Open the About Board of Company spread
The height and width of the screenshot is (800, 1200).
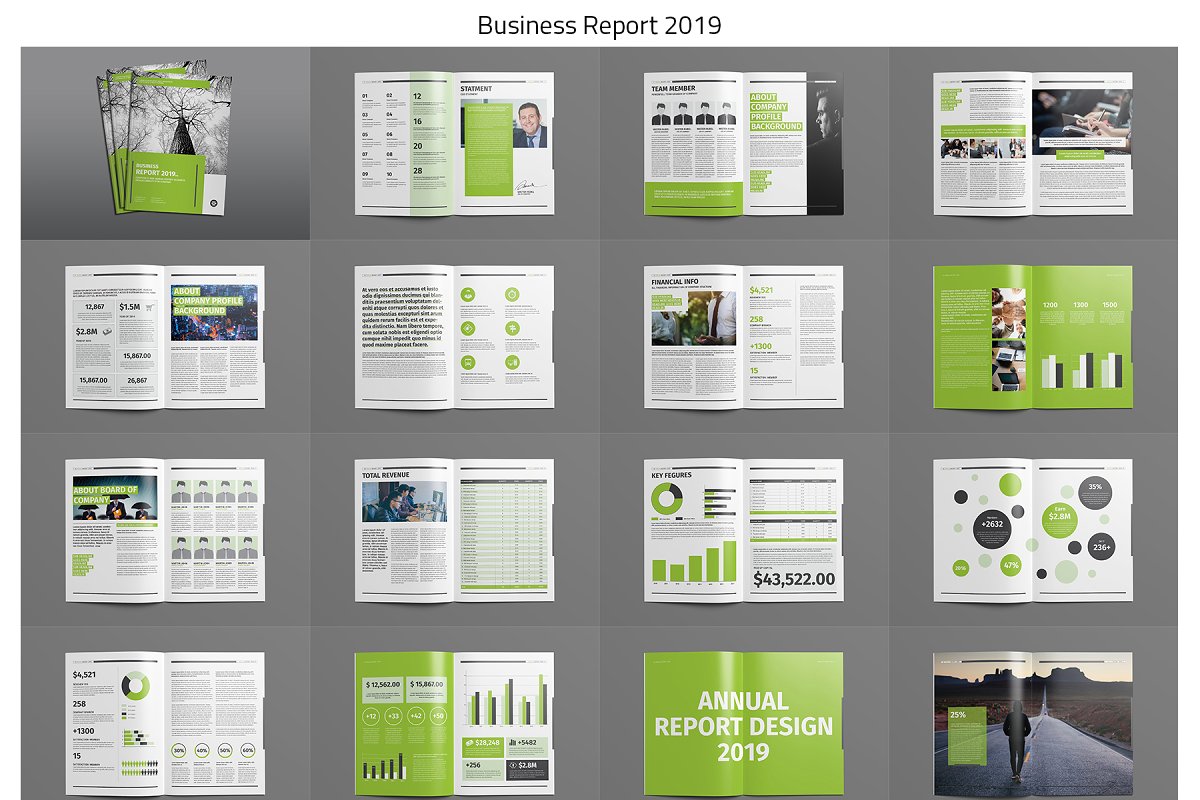(165, 530)
